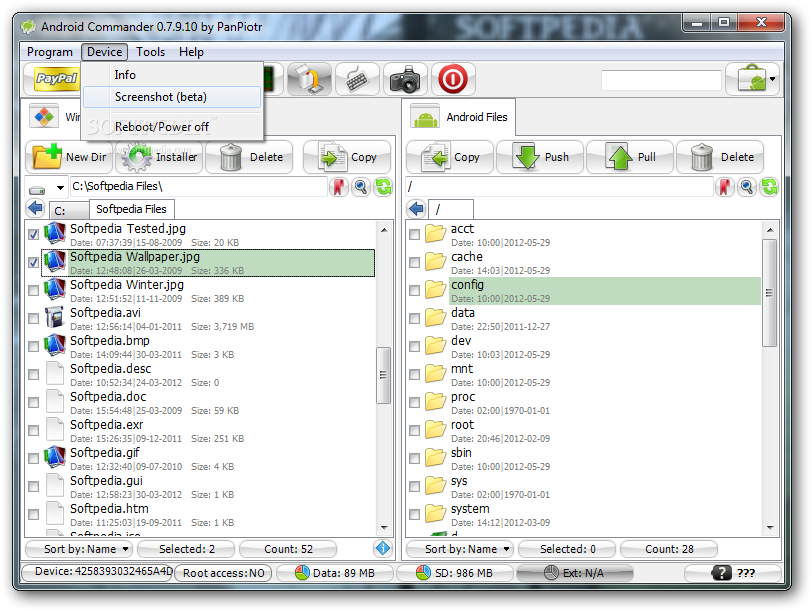
Task: Switch to the Android Files tab
Action: pos(459,117)
